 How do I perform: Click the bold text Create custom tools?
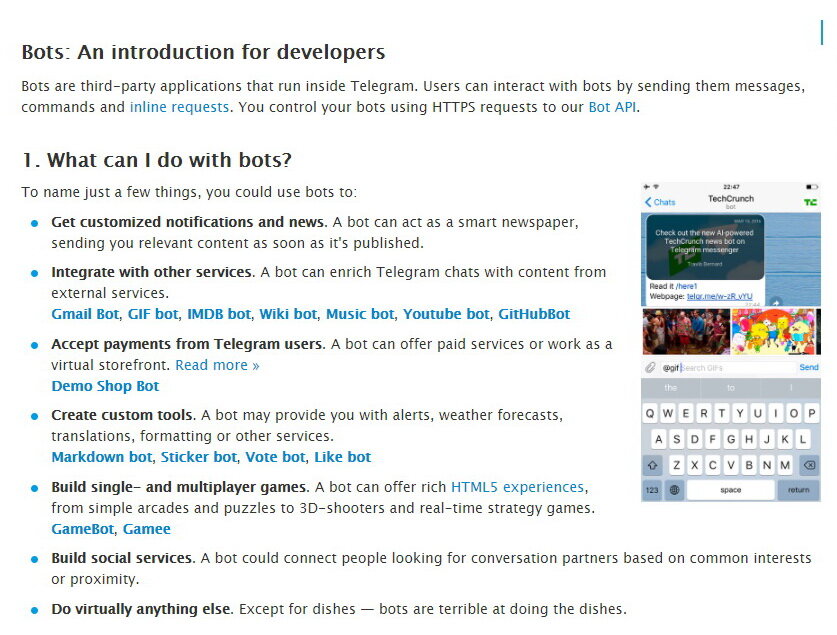pos(124,415)
